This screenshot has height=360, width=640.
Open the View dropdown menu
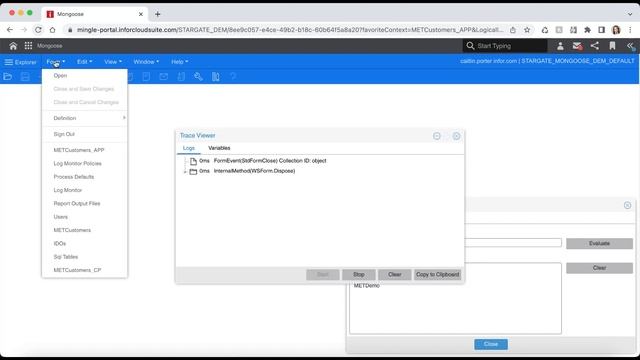113,62
